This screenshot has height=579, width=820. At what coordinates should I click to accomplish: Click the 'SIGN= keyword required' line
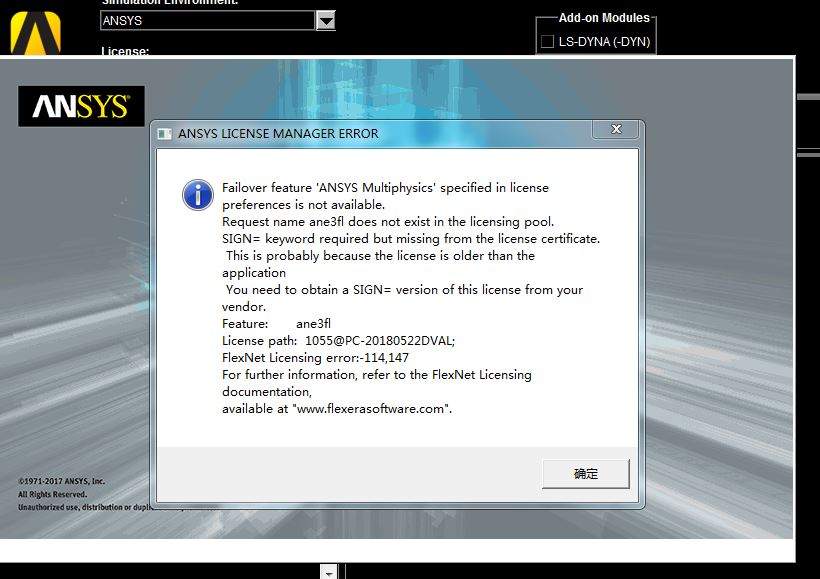(x=411, y=239)
